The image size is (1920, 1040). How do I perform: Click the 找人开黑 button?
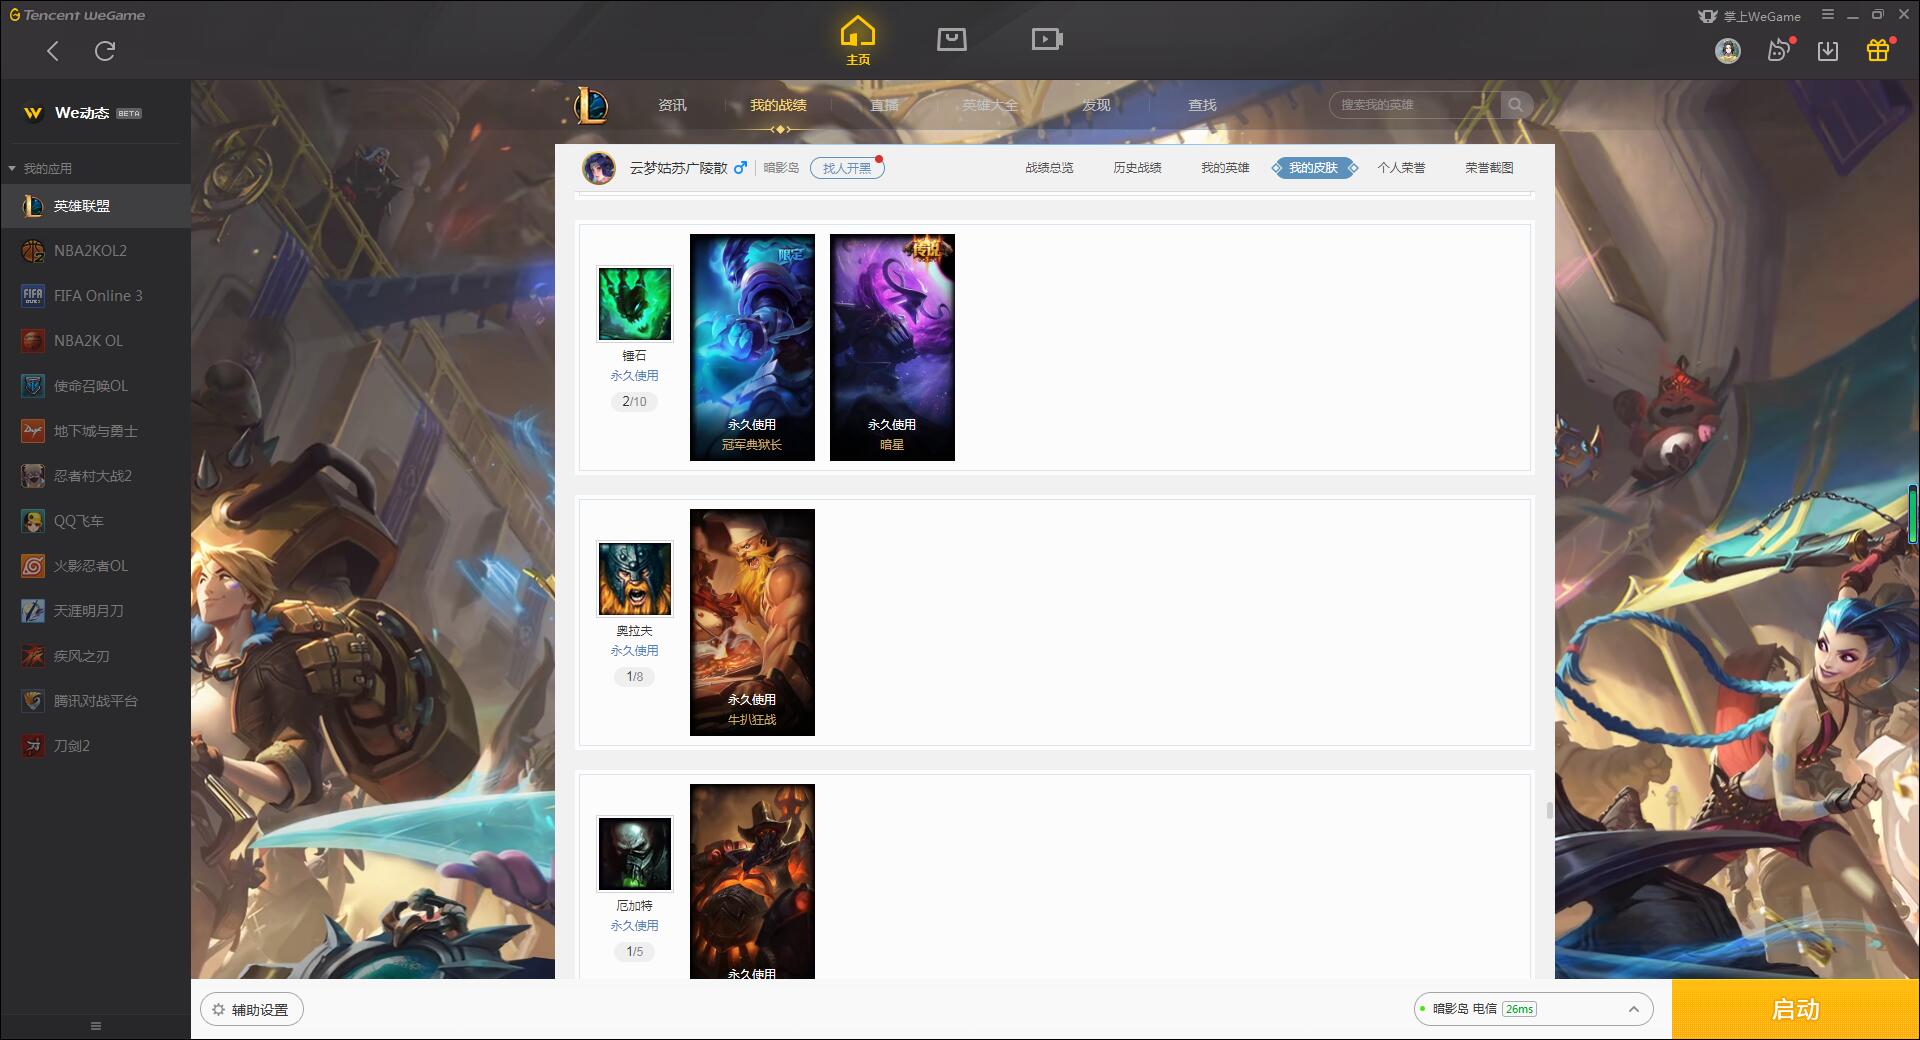pos(847,168)
